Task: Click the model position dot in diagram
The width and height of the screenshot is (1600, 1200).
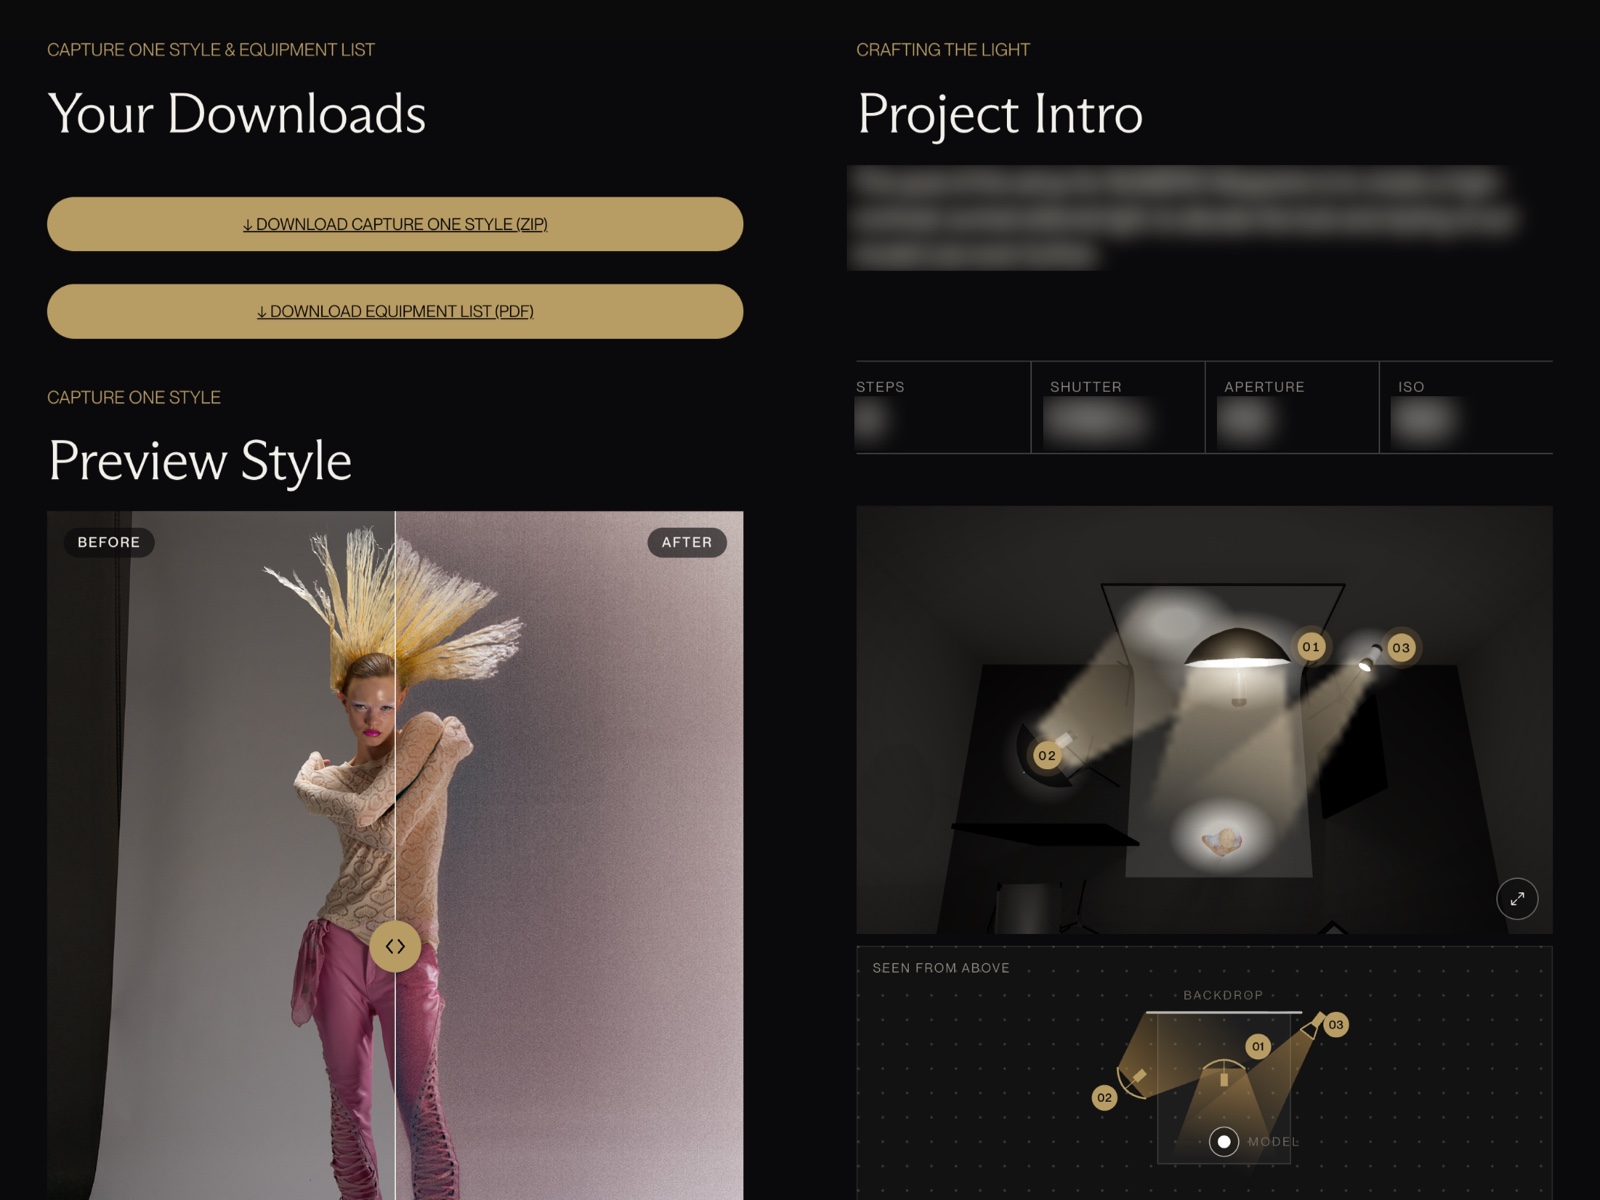Action: 1224,1141
